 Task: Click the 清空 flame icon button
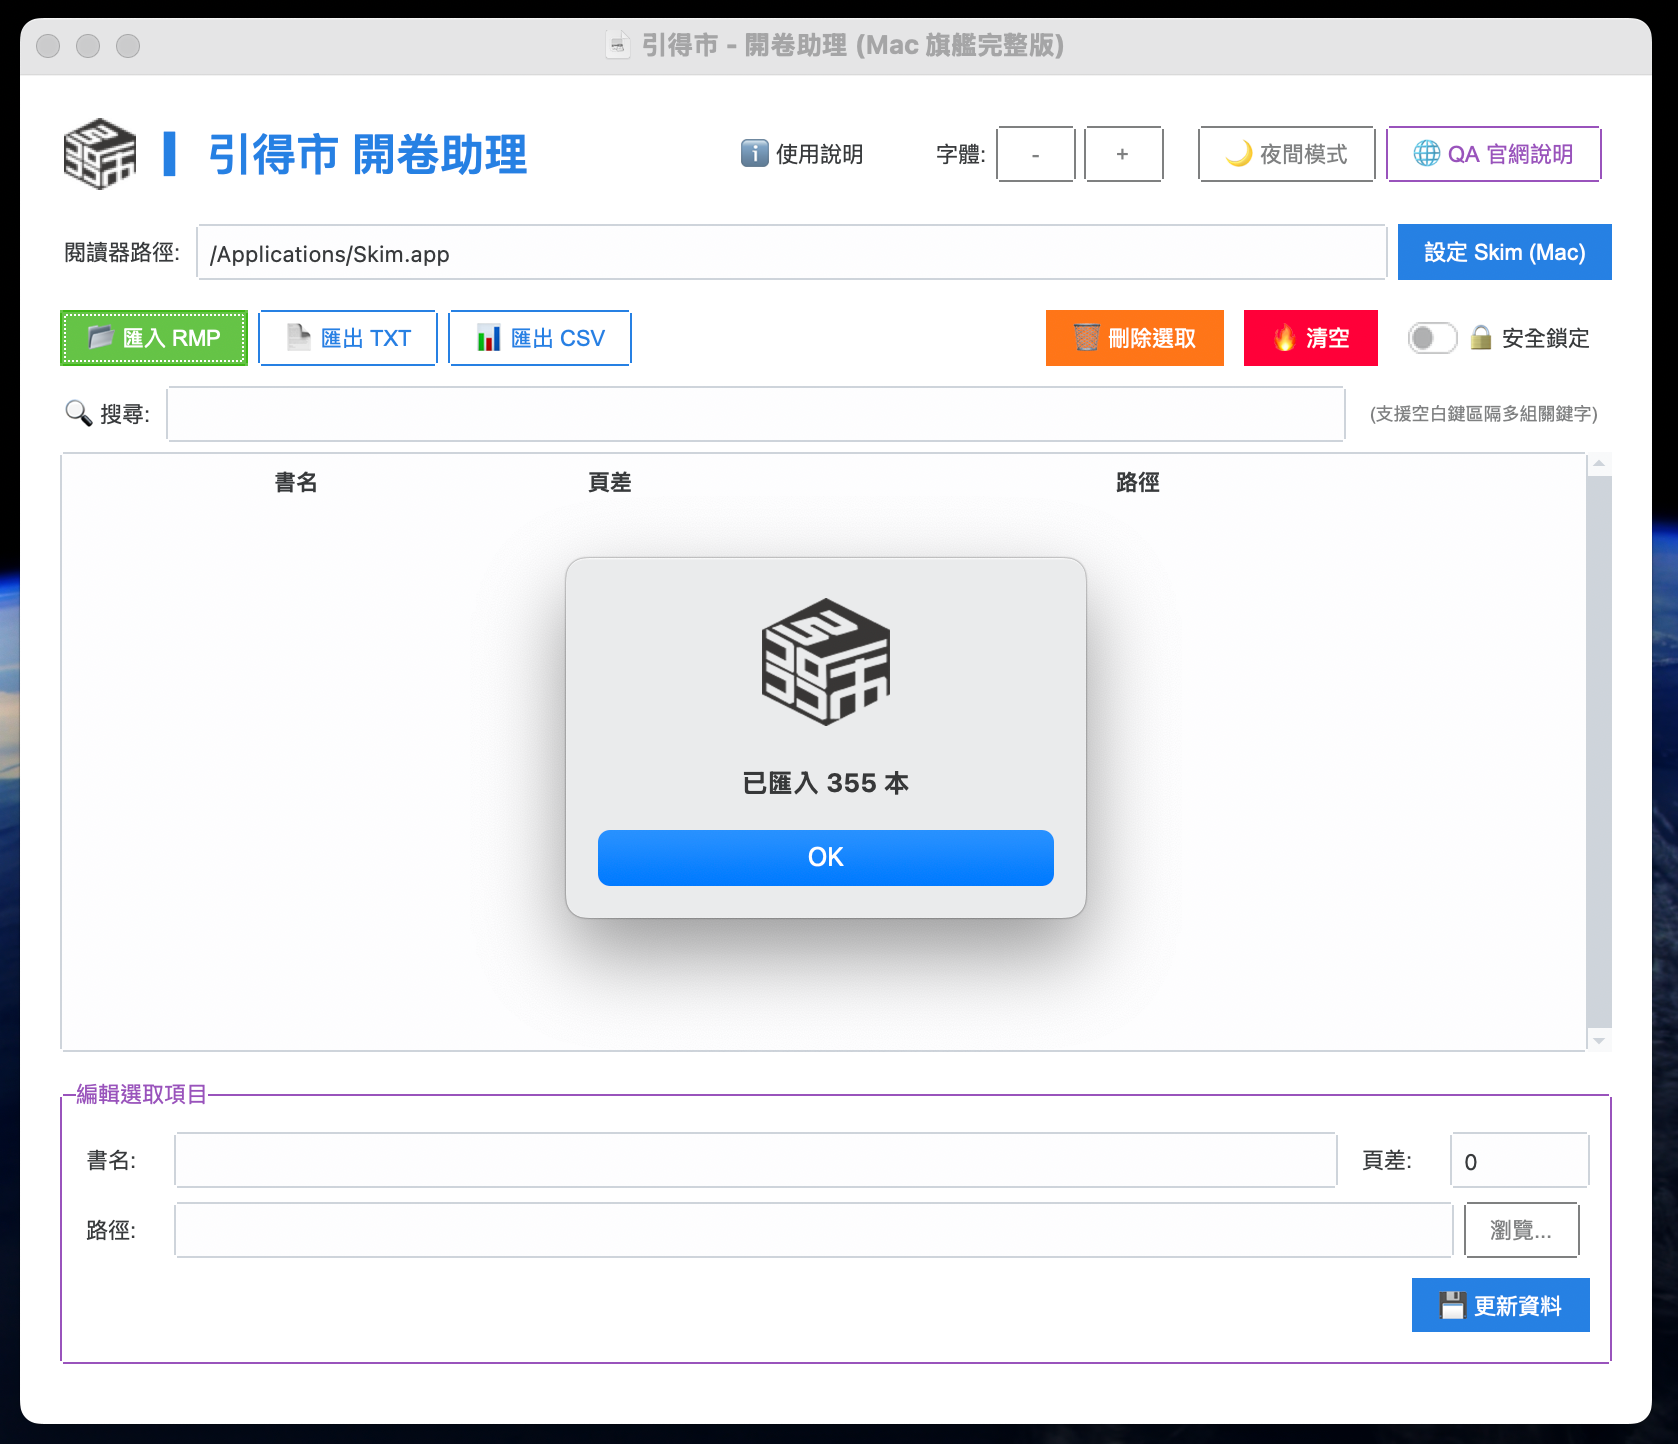(1310, 338)
